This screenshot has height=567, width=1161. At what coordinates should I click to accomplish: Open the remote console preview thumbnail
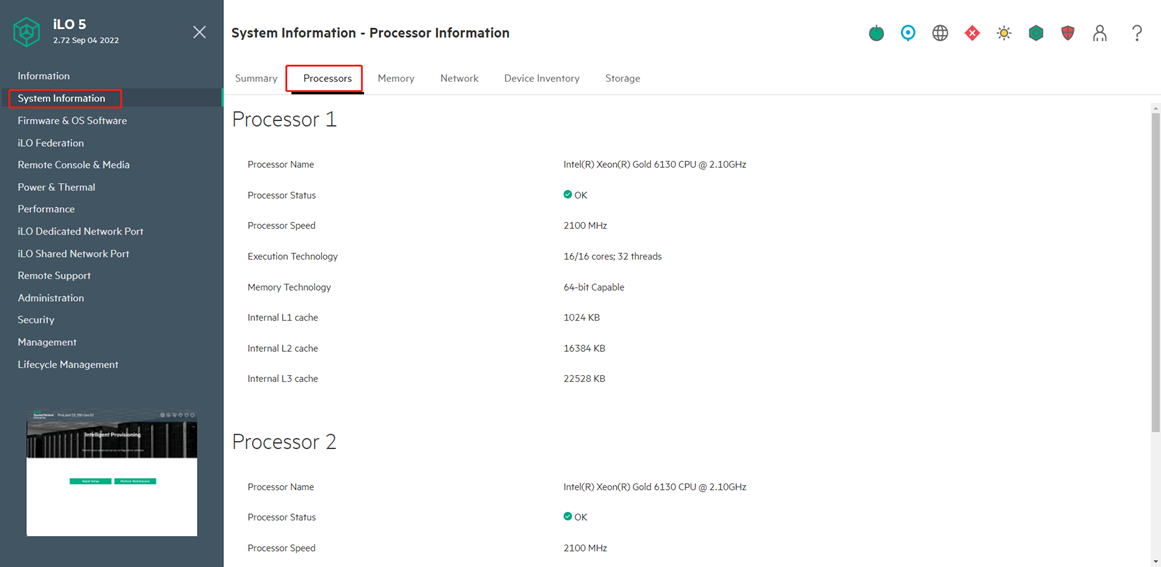(x=112, y=472)
